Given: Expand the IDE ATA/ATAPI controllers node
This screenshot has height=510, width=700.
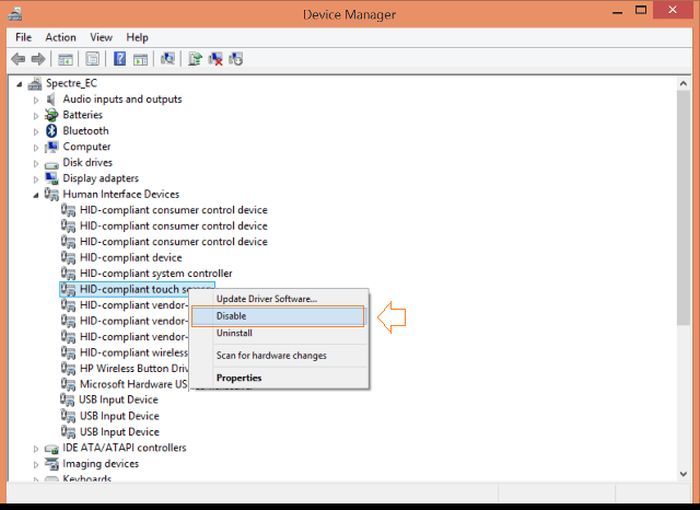Looking at the screenshot, I should click(x=37, y=448).
